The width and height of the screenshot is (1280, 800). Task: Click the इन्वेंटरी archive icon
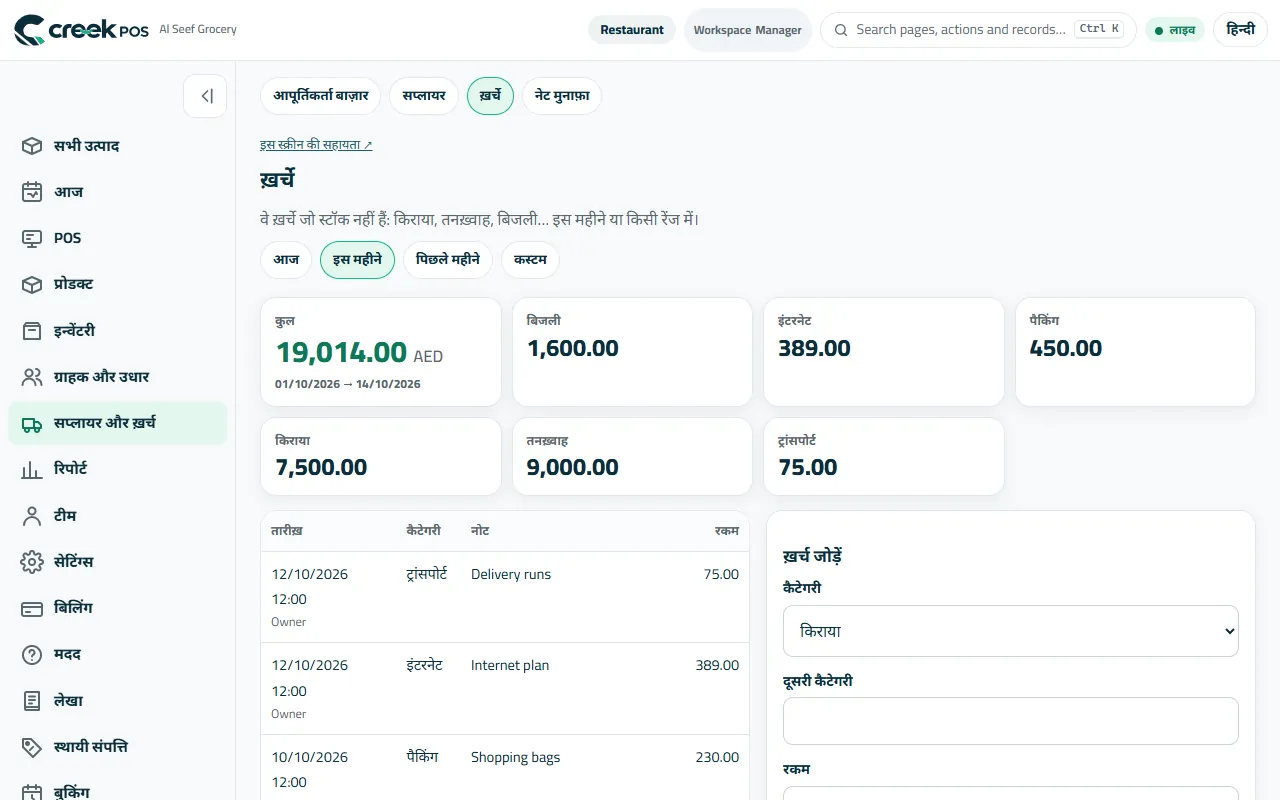point(32,330)
